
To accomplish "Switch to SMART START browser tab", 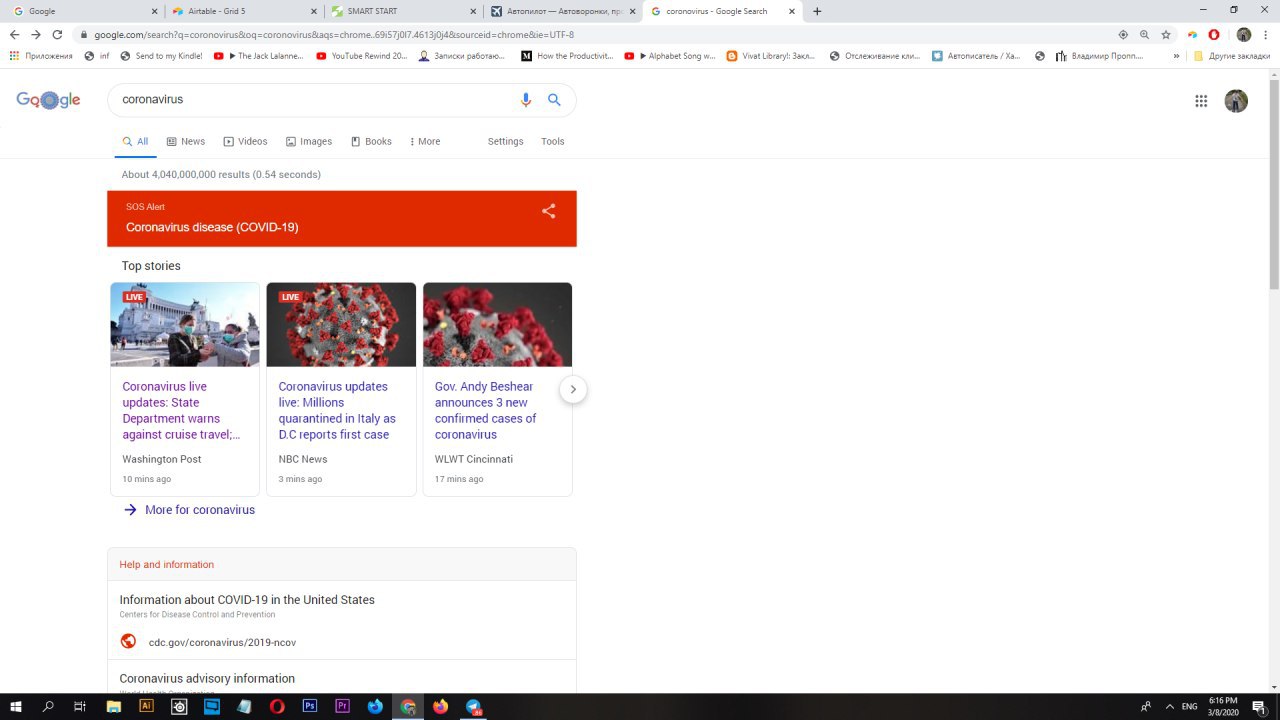I will click(404, 11).
